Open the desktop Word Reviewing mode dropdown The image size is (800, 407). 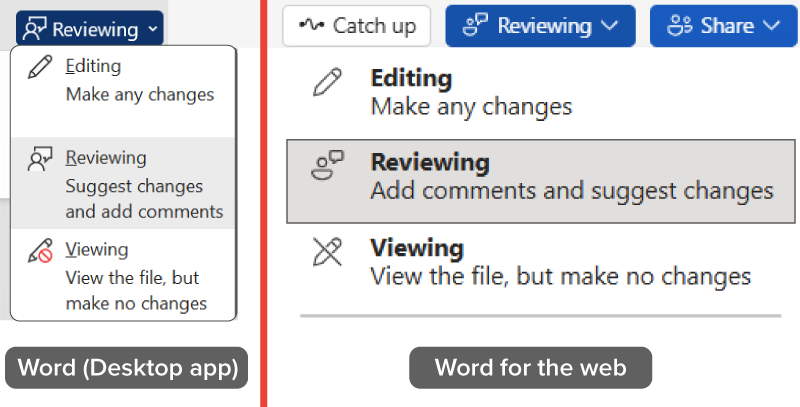90,29
